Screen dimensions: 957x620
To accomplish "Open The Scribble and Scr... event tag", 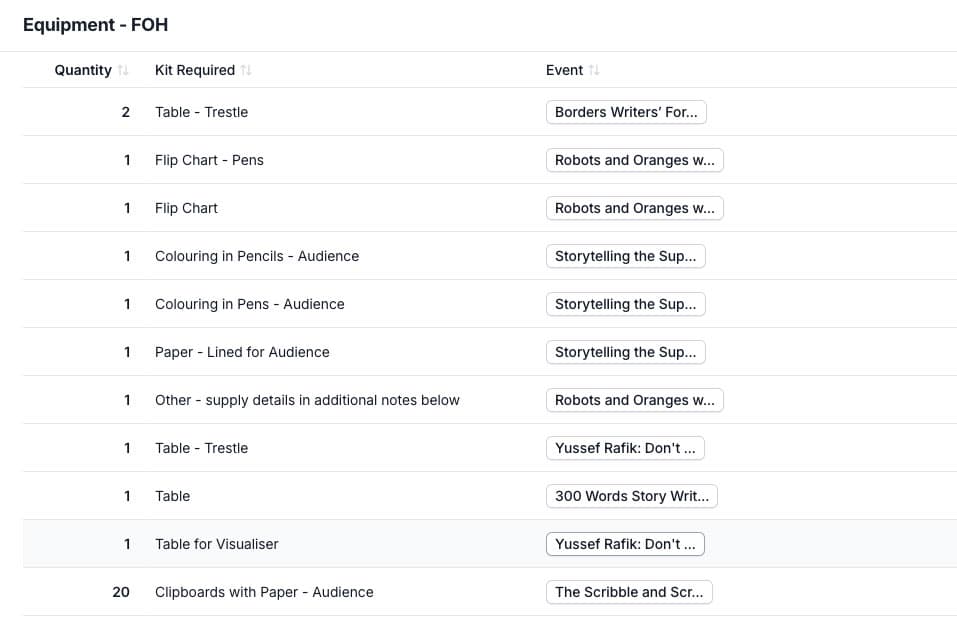I will click(629, 592).
